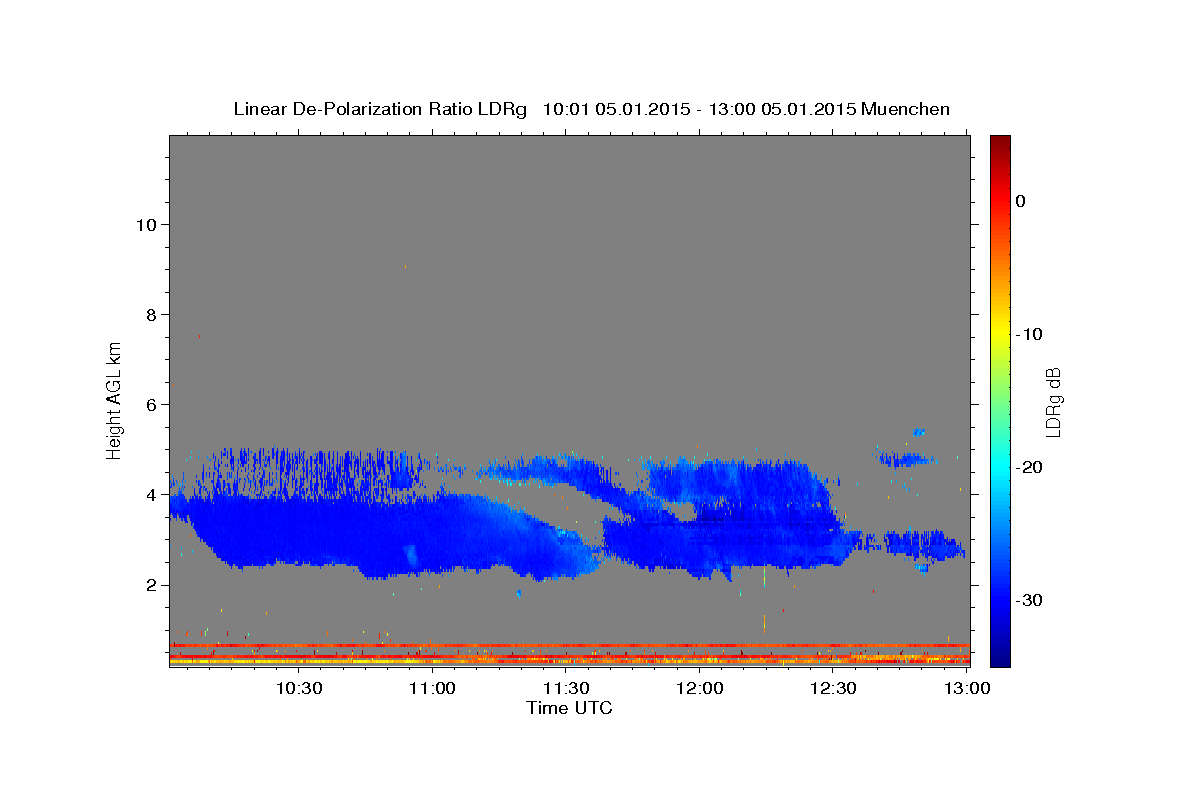This screenshot has width=1200, height=800.
Task: Click the 'LDRg dB' colorbar label
Action: [1053, 401]
